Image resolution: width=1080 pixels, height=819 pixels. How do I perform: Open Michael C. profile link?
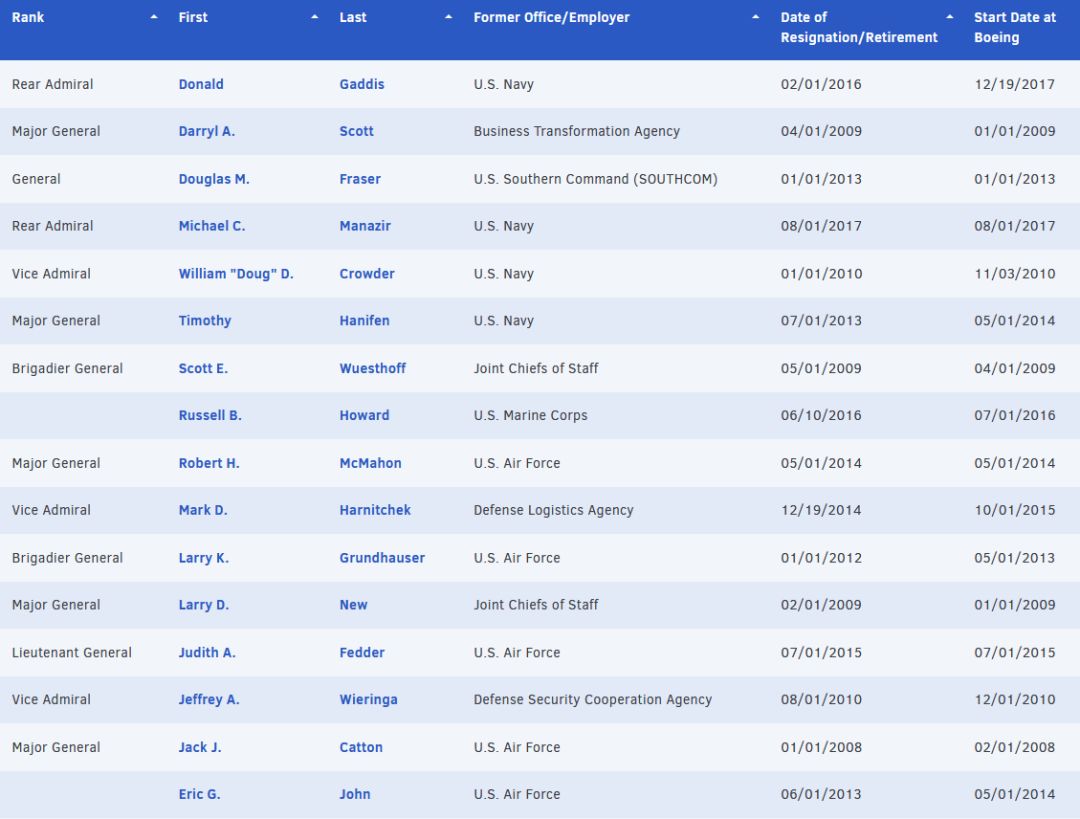tap(211, 227)
